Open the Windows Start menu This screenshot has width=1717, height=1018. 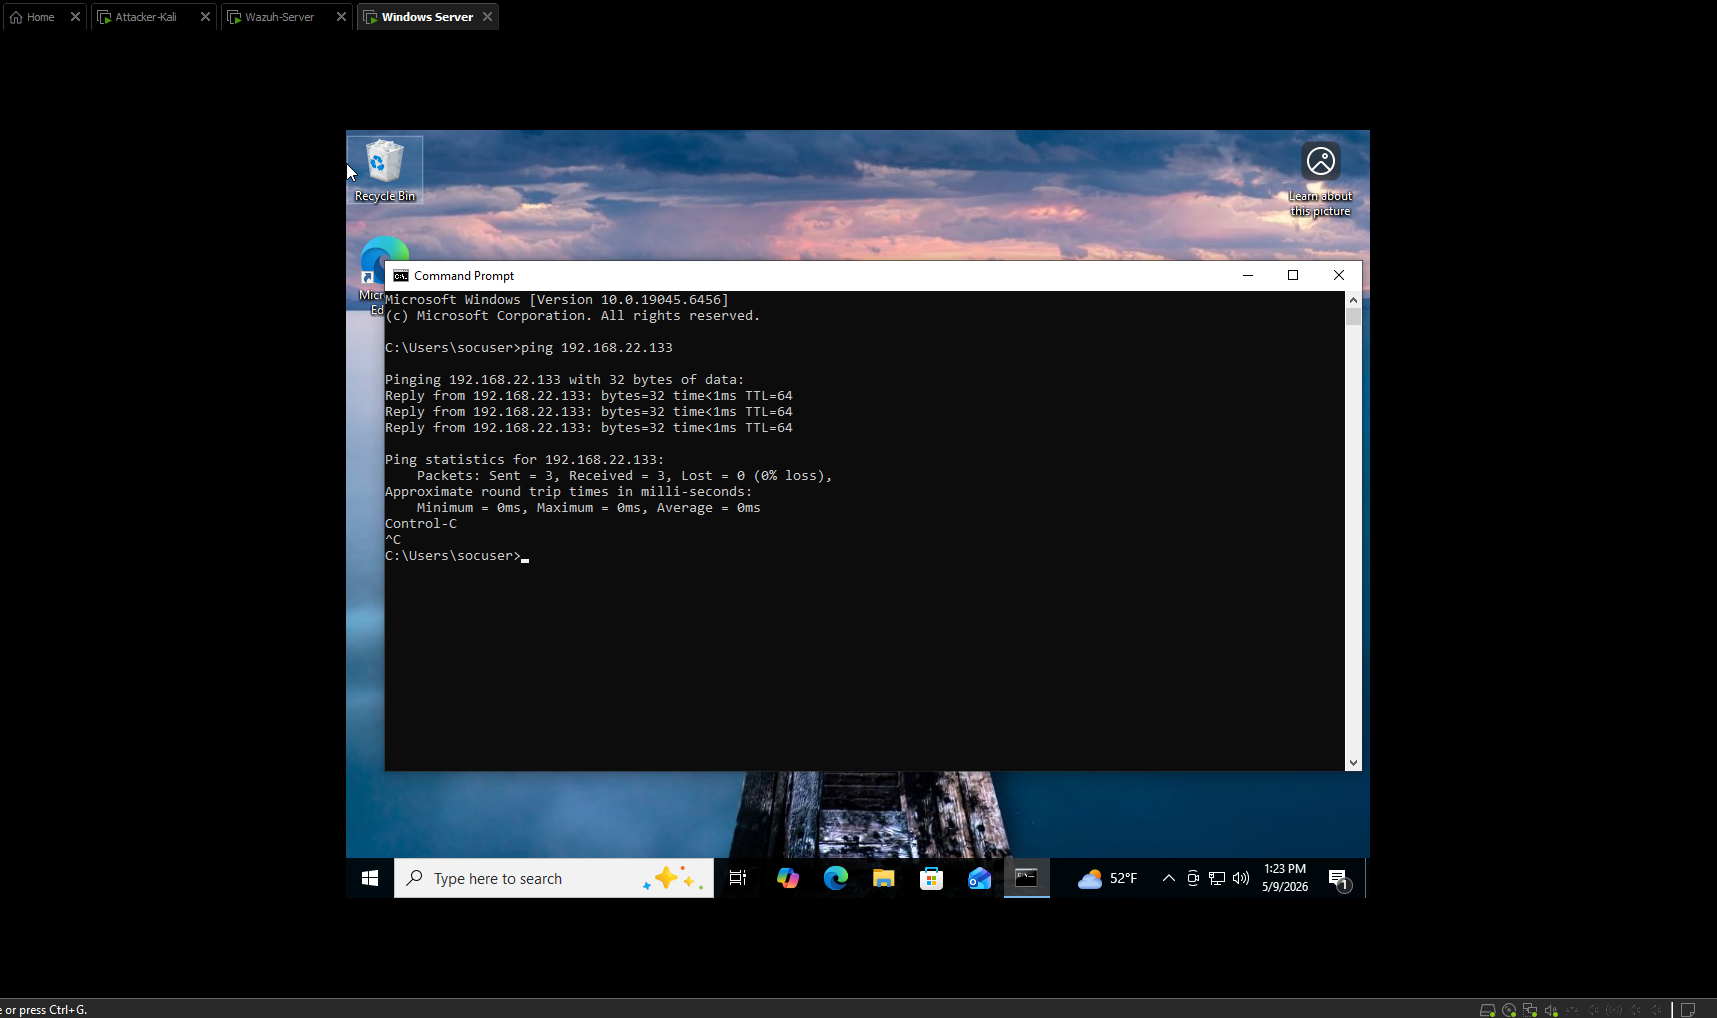click(x=370, y=878)
